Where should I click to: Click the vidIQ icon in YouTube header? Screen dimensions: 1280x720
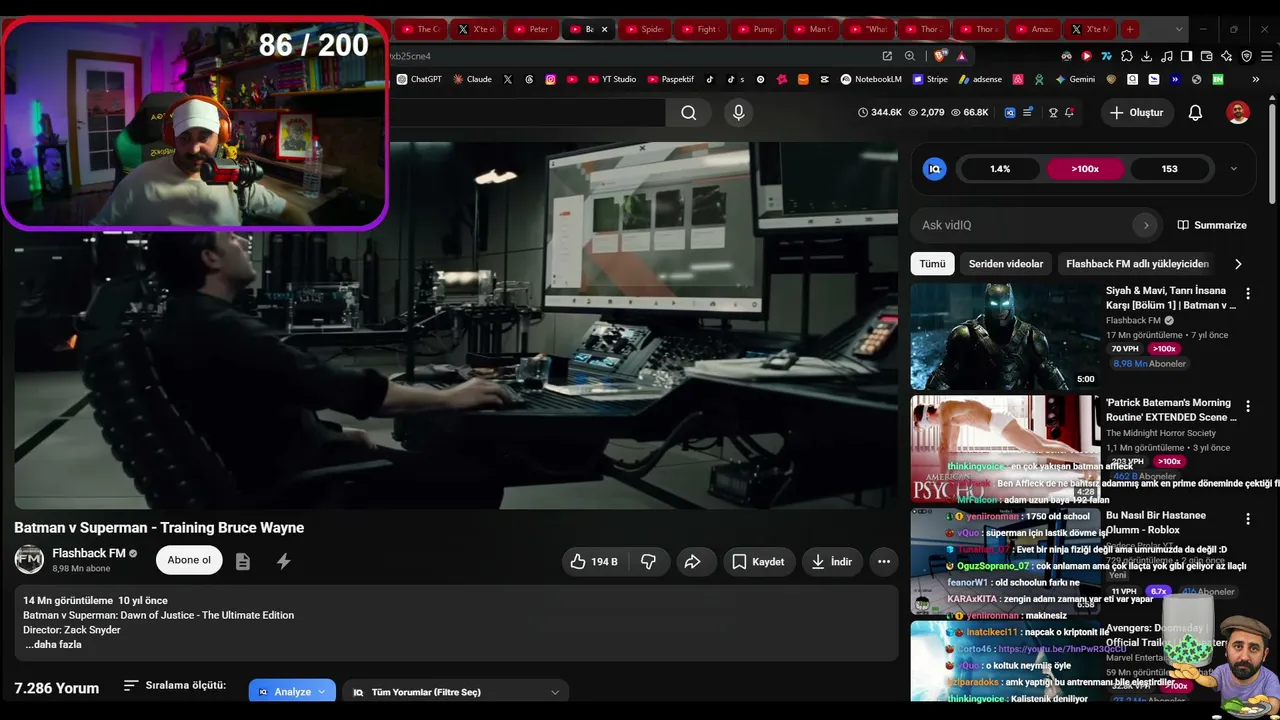pyautogui.click(x=1010, y=113)
